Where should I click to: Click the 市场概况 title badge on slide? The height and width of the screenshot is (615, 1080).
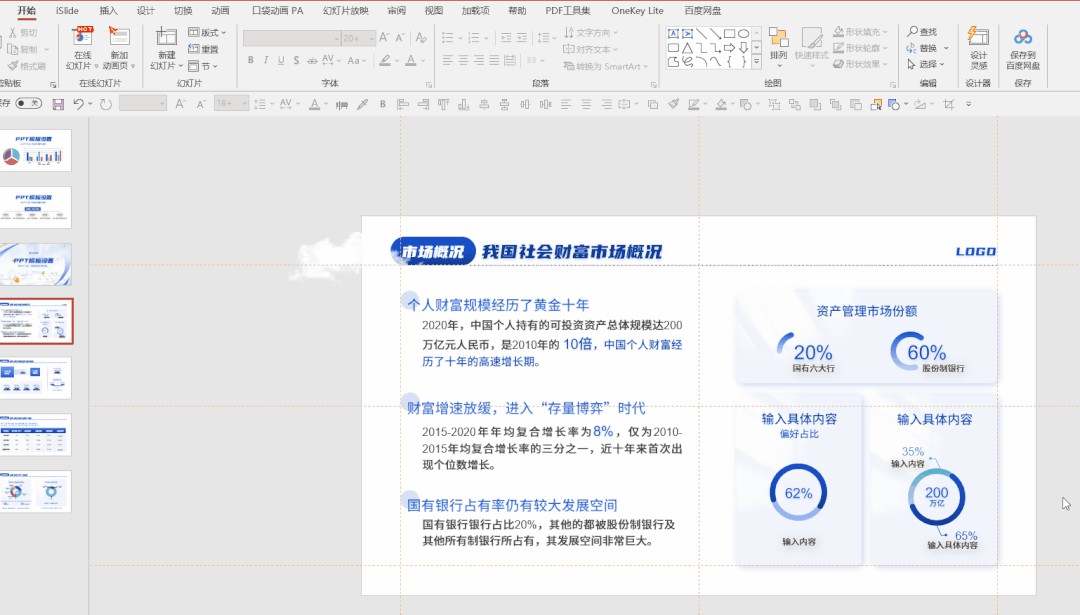pos(433,251)
